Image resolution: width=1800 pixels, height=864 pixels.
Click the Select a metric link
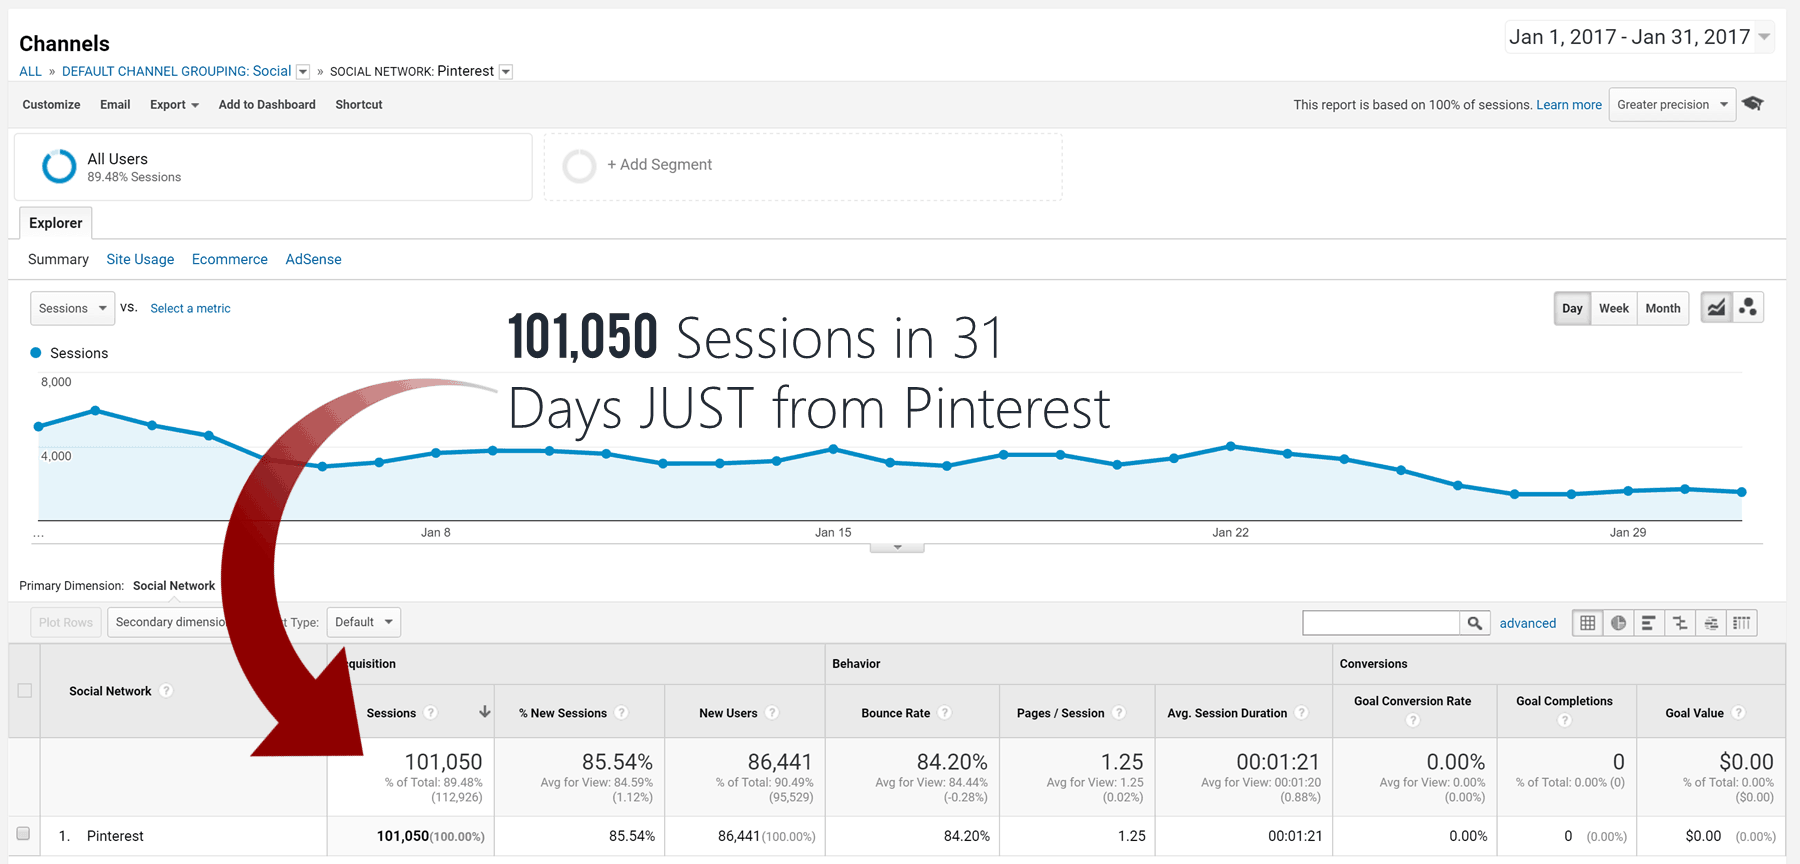pos(190,308)
